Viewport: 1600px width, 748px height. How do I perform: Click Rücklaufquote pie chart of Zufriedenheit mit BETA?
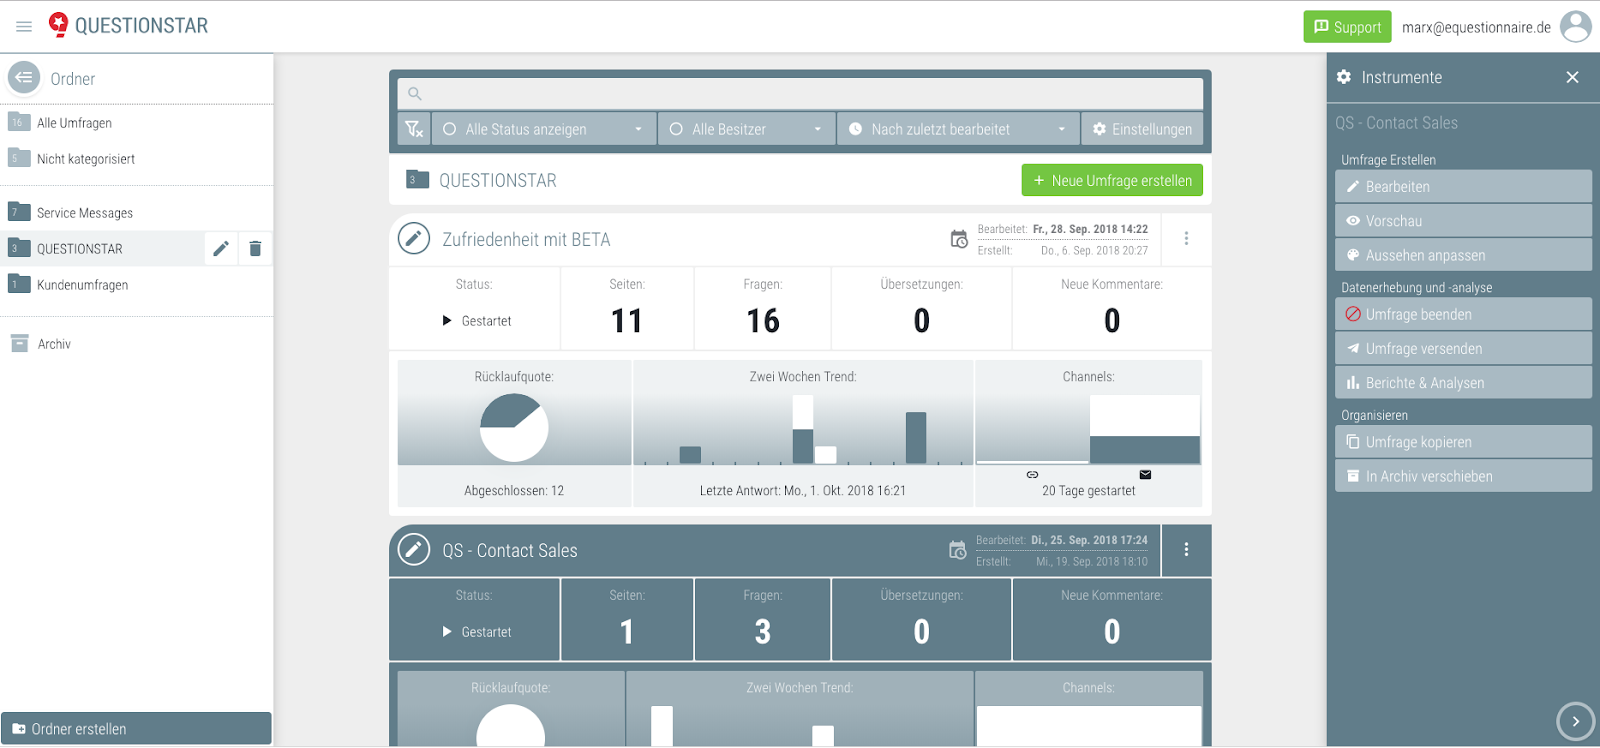(x=514, y=427)
